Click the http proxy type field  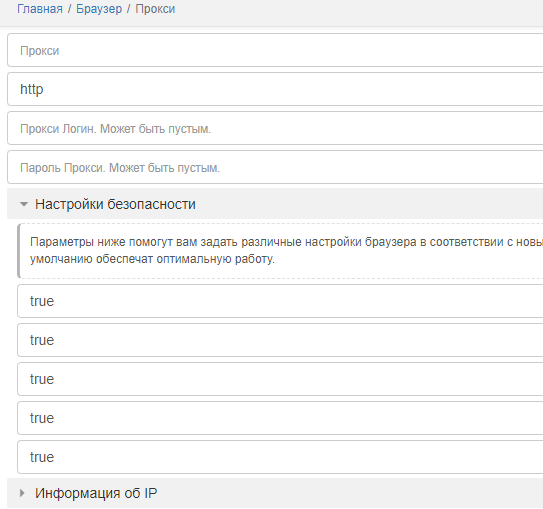[275, 89]
